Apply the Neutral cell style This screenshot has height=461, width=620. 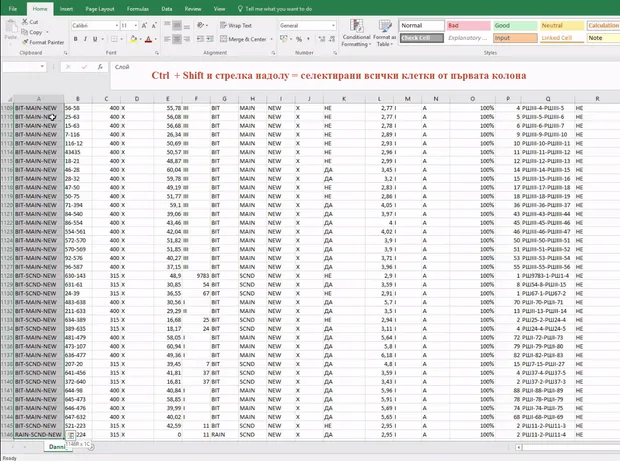pos(562,26)
